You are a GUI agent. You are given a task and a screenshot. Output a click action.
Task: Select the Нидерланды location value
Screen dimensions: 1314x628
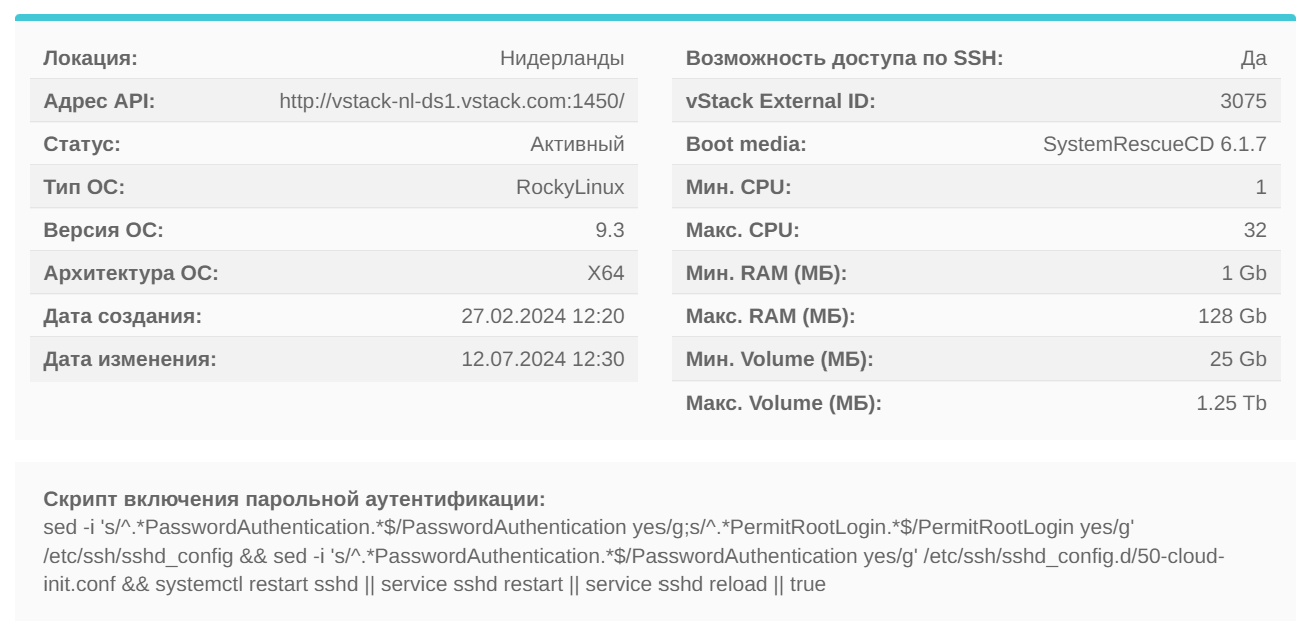562,58
